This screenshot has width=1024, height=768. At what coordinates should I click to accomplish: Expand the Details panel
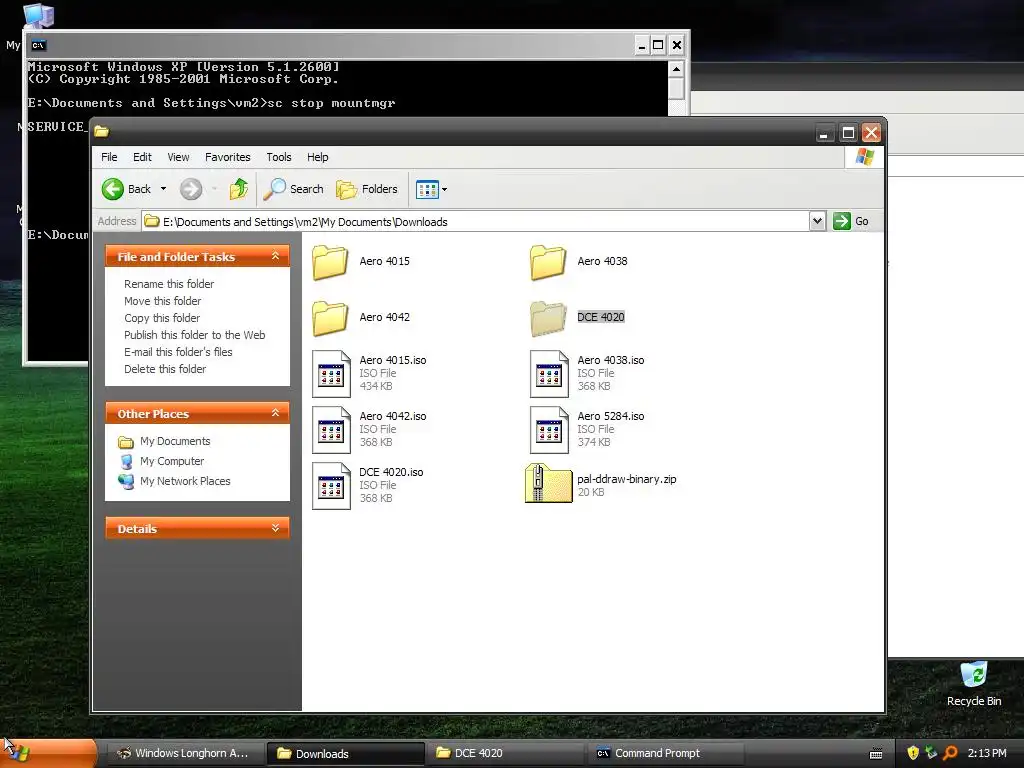pos(276,528)
